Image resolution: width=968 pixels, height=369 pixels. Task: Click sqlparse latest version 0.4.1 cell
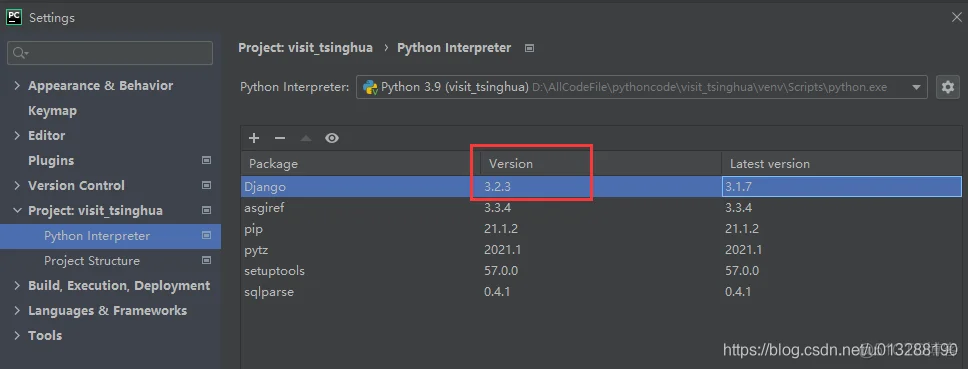click(738, 292)
